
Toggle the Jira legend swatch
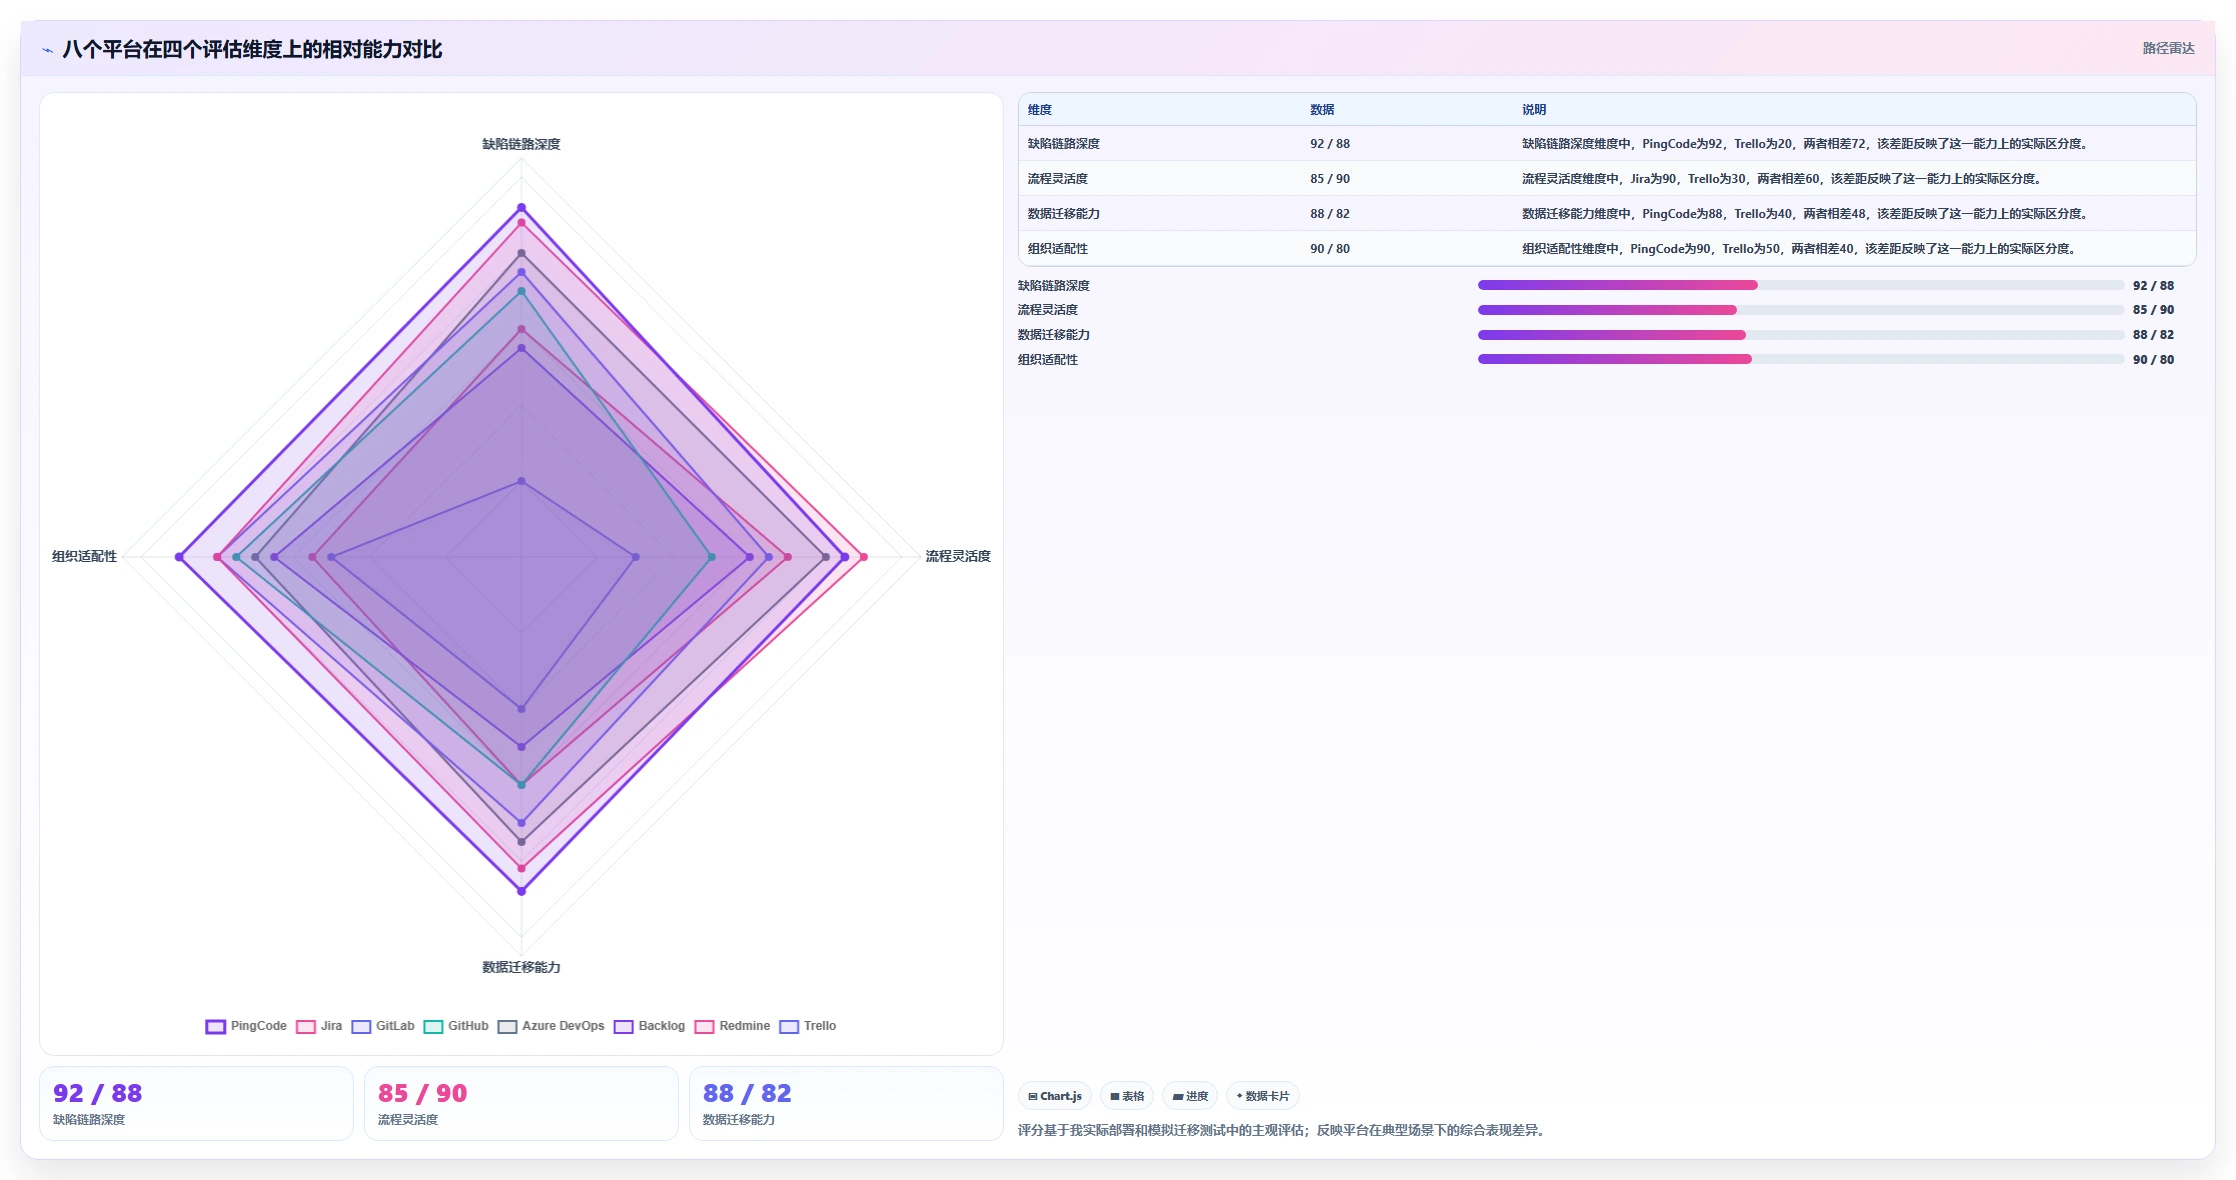tap(306, 1026)
